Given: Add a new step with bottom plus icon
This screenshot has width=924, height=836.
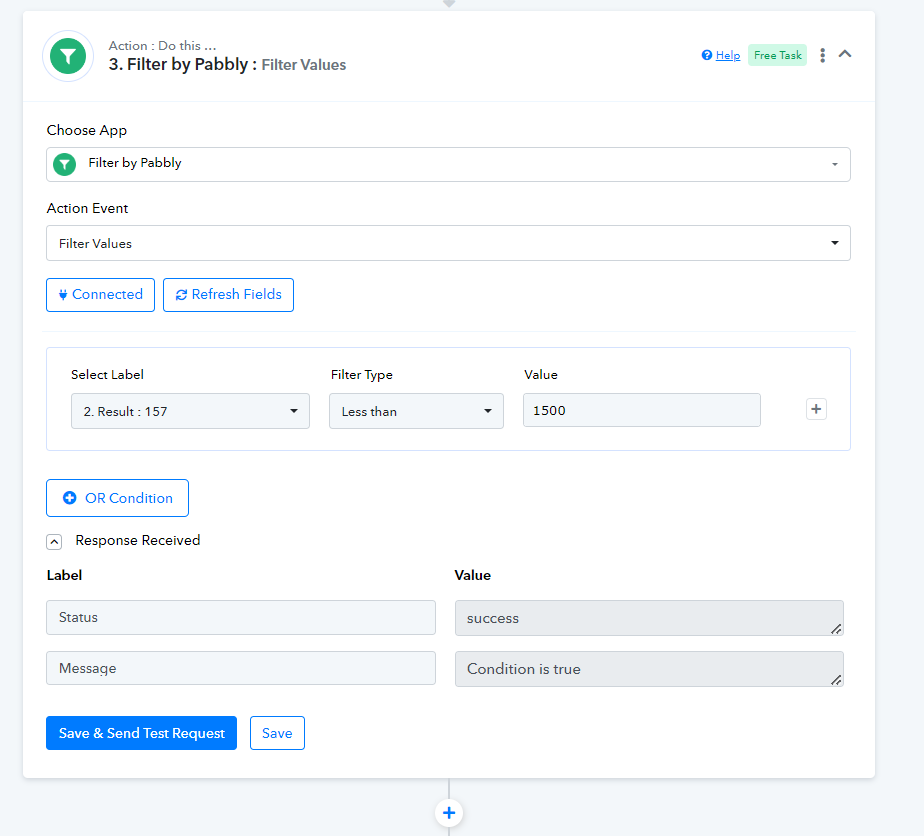Looking at the screenshot, I should coord(449,813).
